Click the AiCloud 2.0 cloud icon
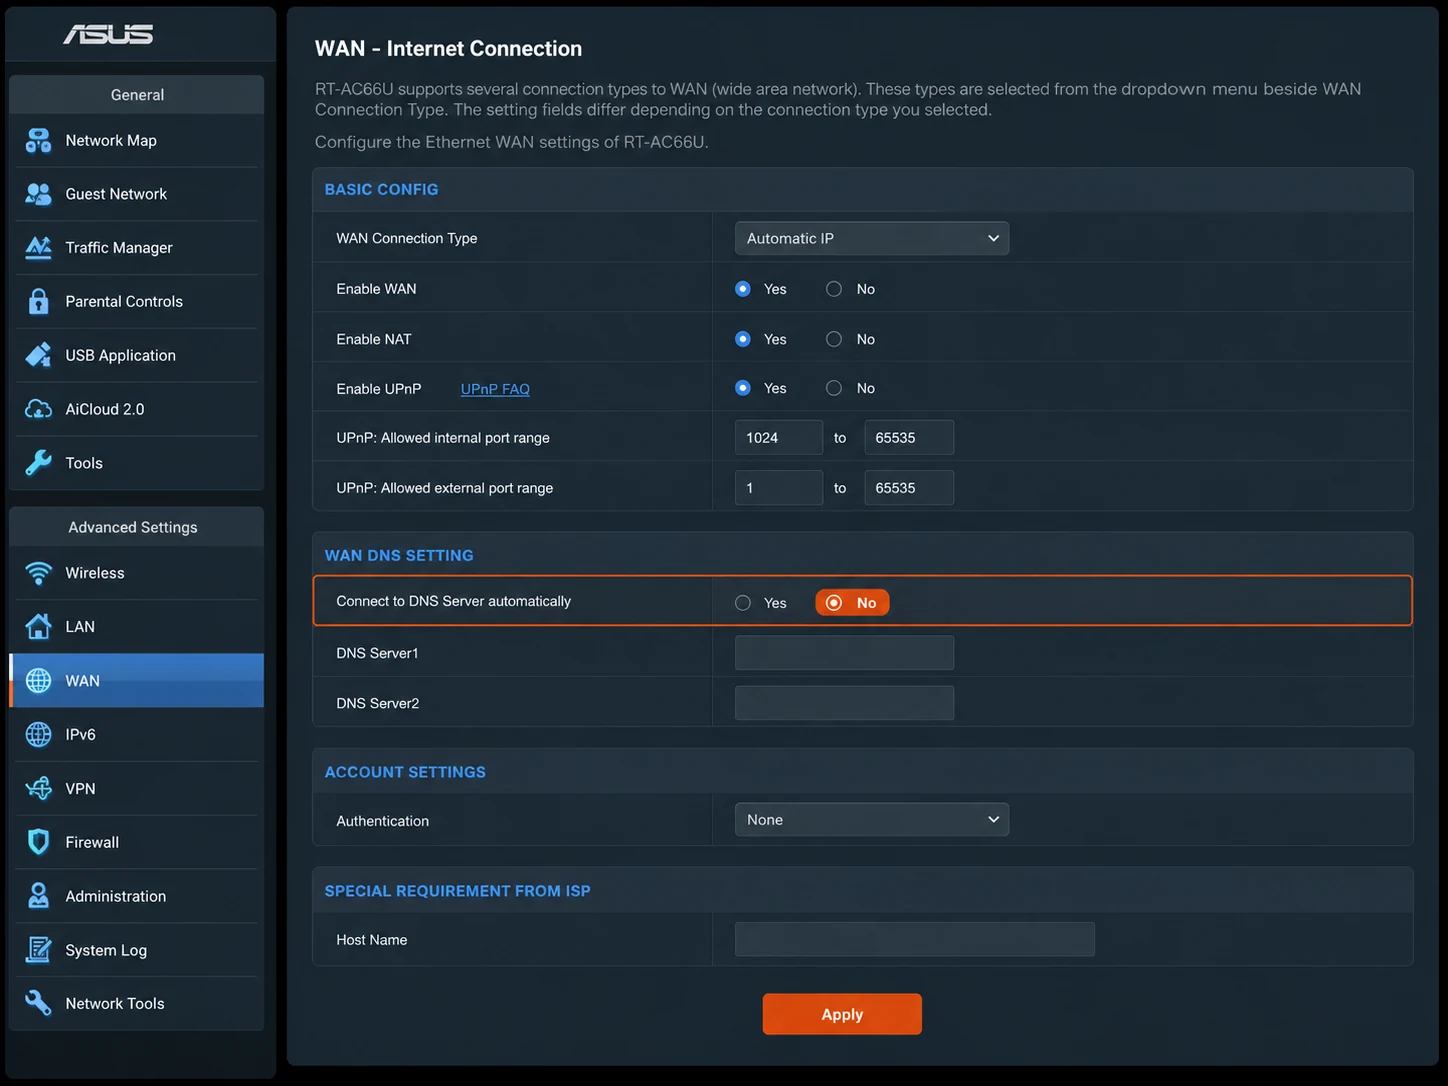1448x1086 pixels. [x=38, y=409]
